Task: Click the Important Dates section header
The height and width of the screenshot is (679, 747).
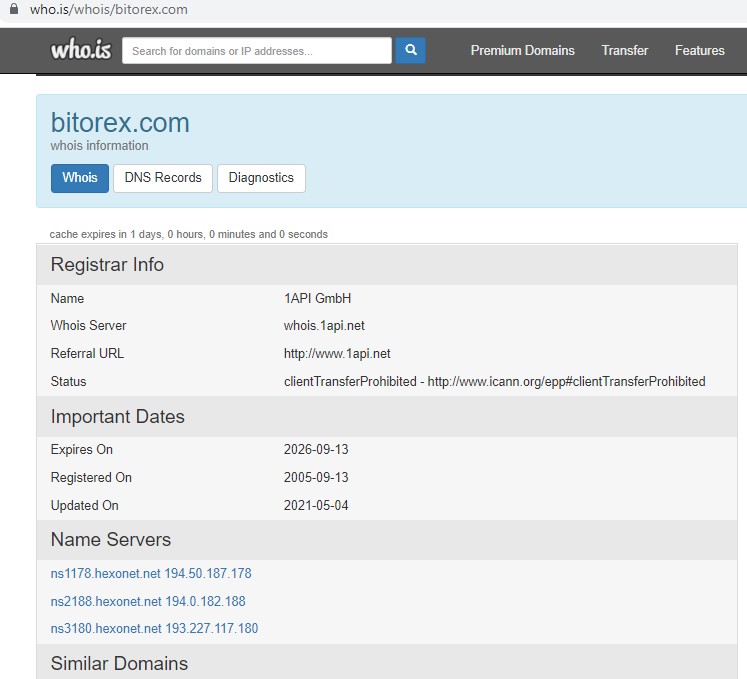Action: click(x=387, y=416)
